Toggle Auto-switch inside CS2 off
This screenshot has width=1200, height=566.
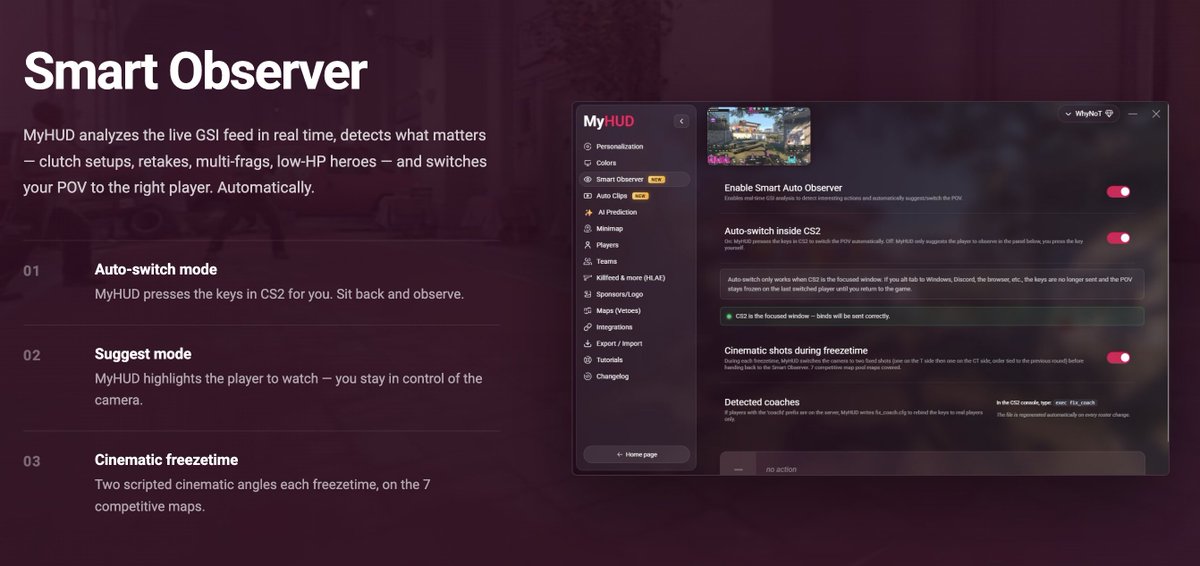pyautogui.click(x=1118, y=238)
